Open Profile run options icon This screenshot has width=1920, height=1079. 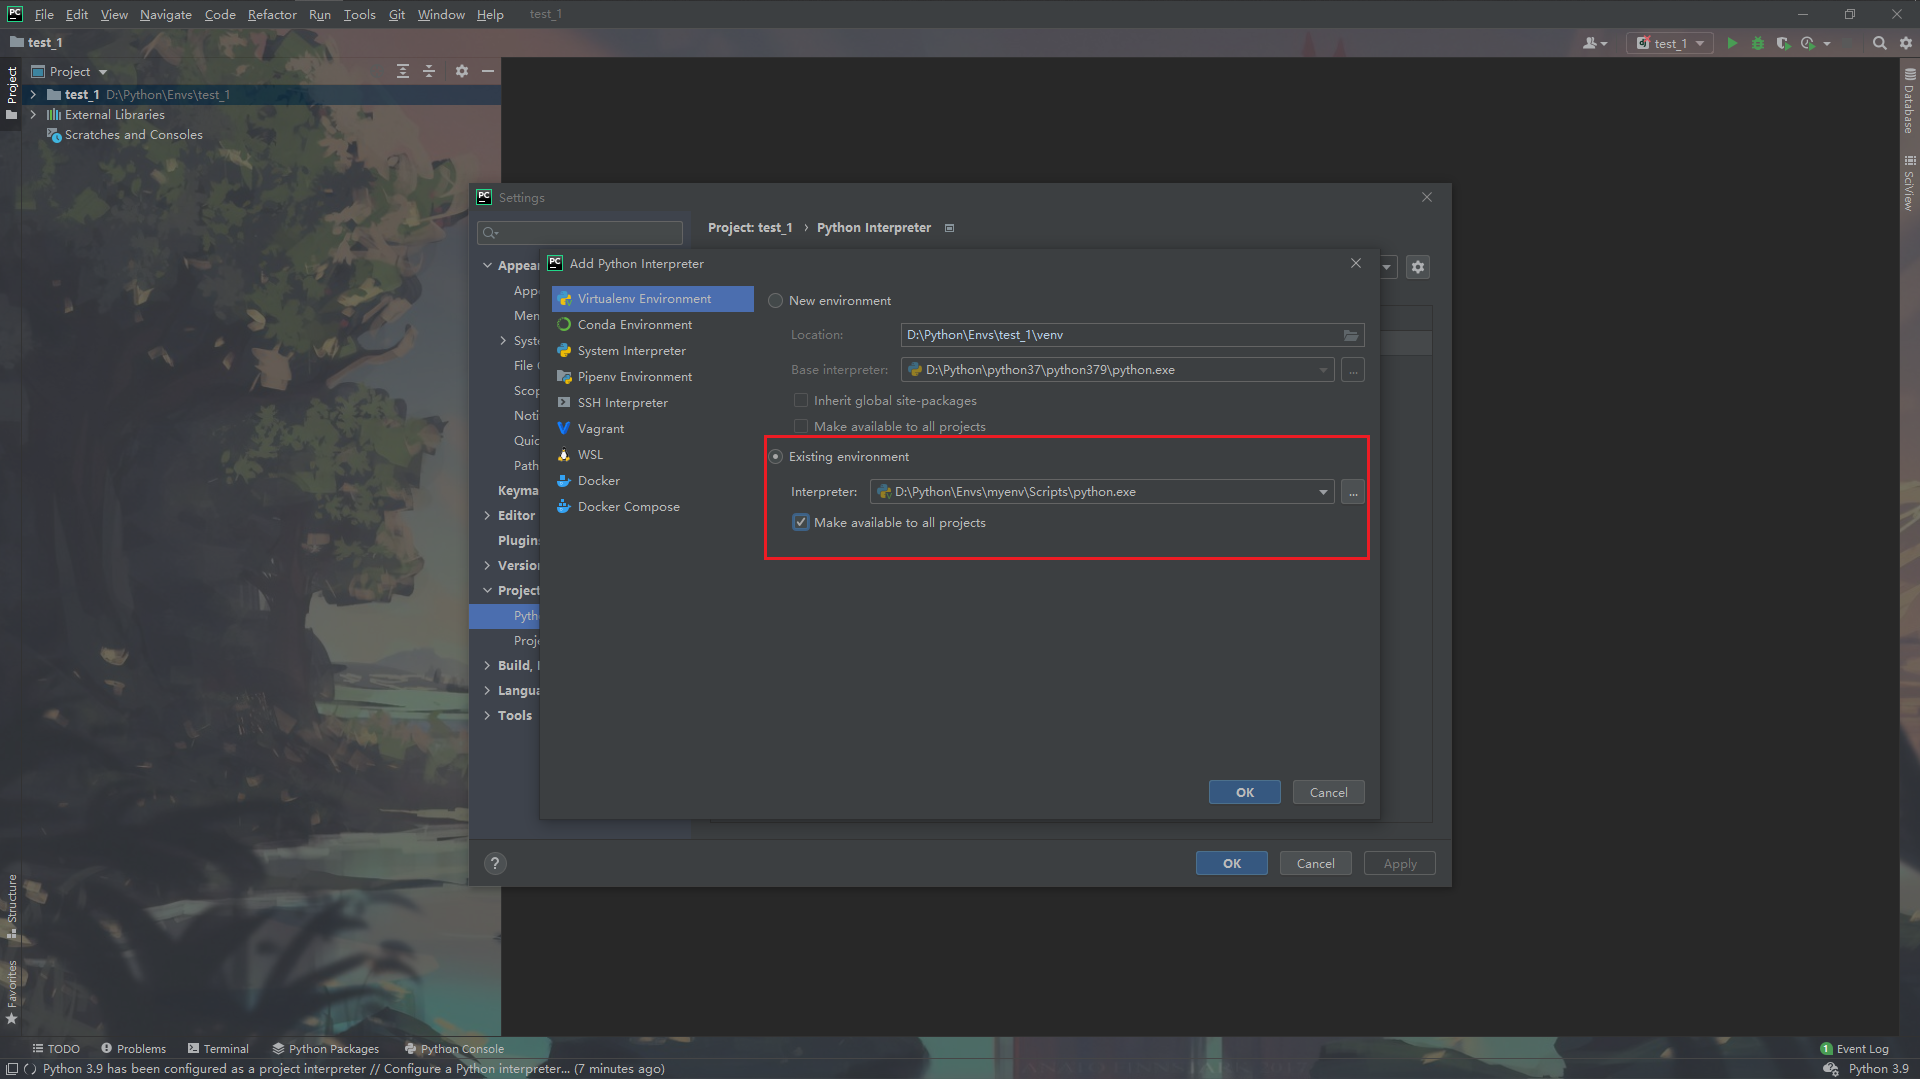pyautogui.click(x=1808, y=43)
